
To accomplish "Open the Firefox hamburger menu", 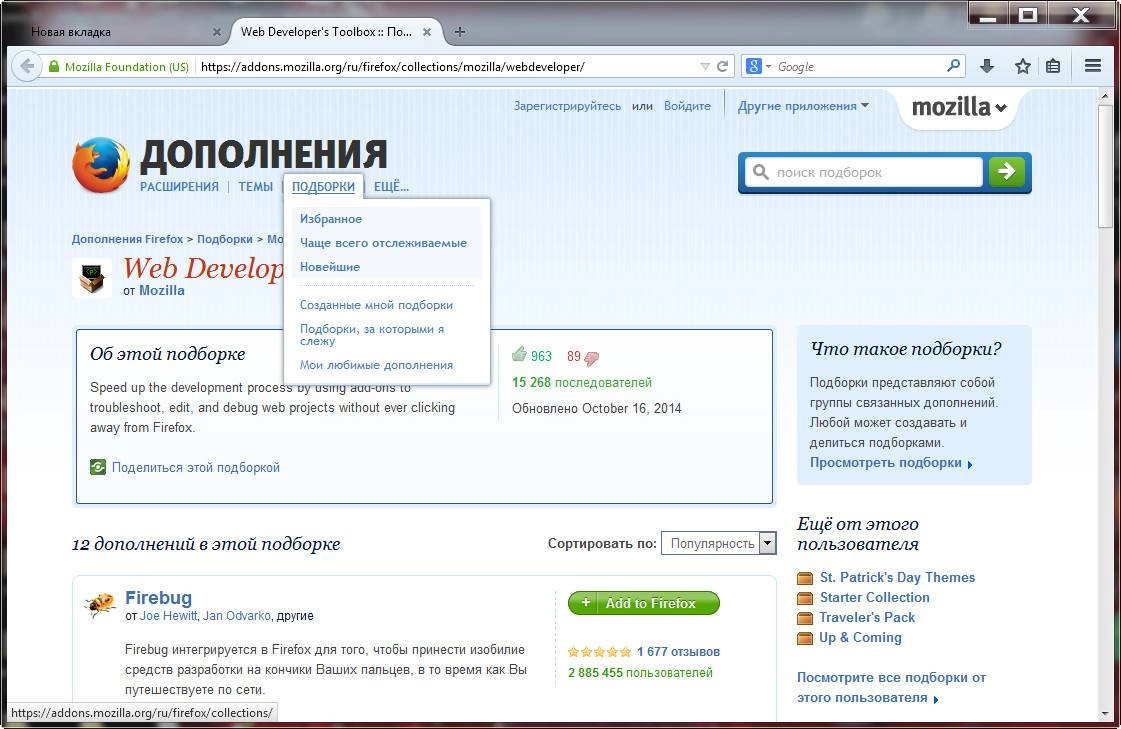I will click(1092, 66).
